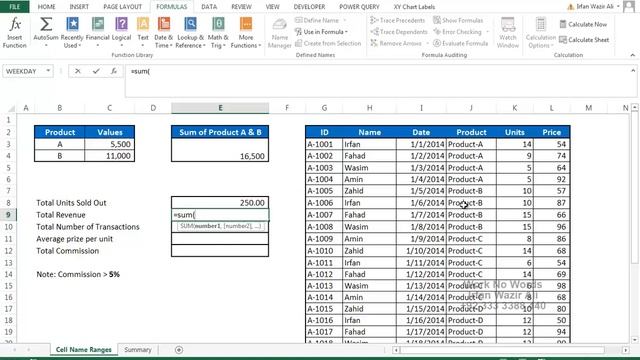Click the horizontal scrollbar left arrow
The height and width of the screenshot is (360, 640).
pos(396,350)
